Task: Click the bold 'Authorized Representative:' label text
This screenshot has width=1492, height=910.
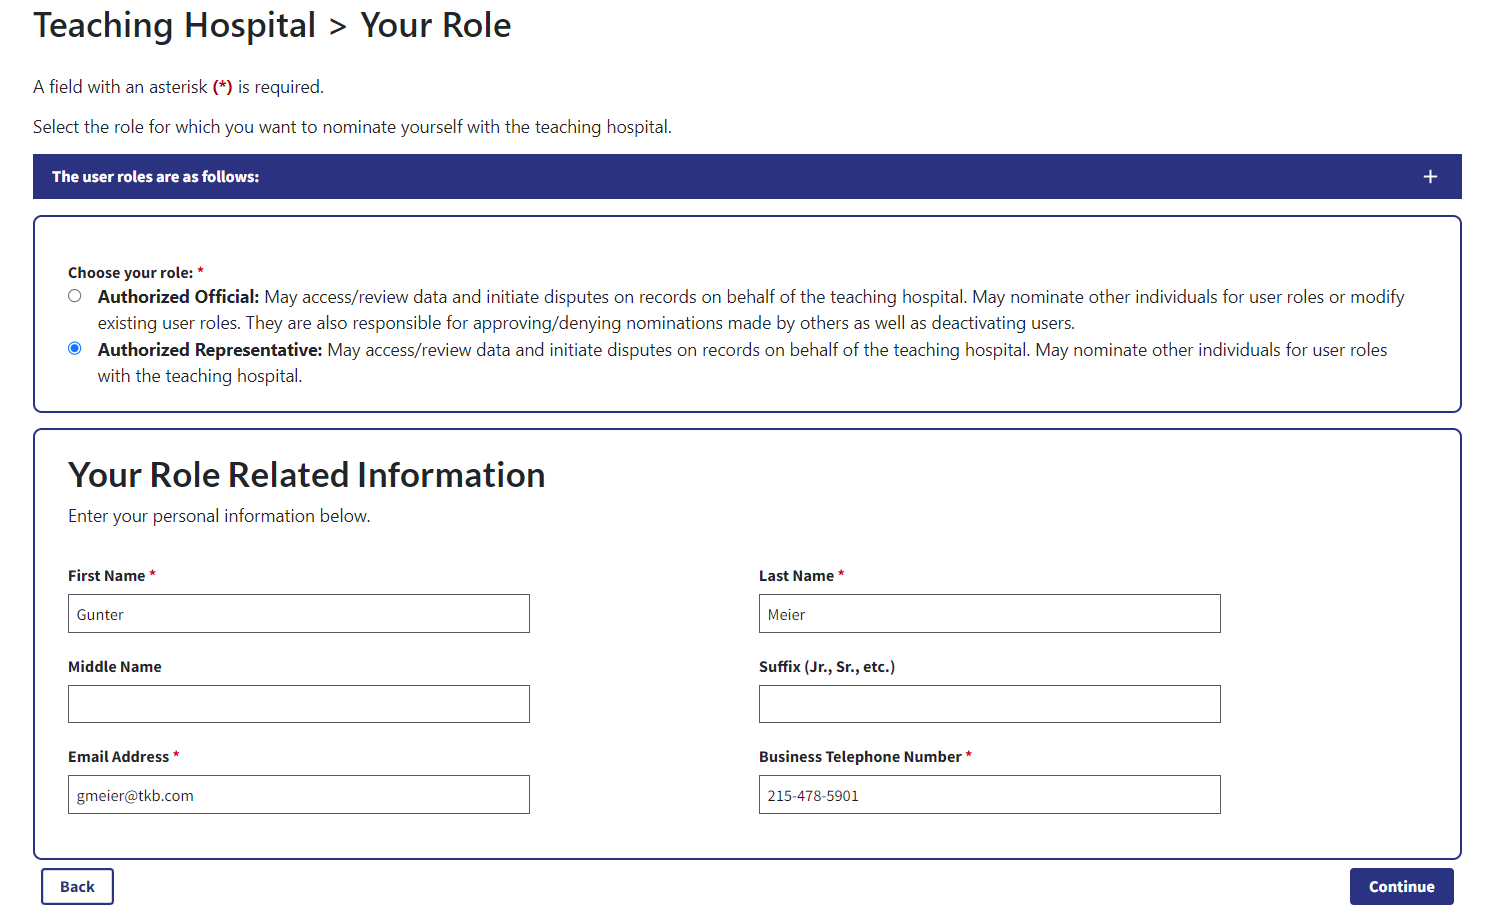Action: (x=210, y=350)
